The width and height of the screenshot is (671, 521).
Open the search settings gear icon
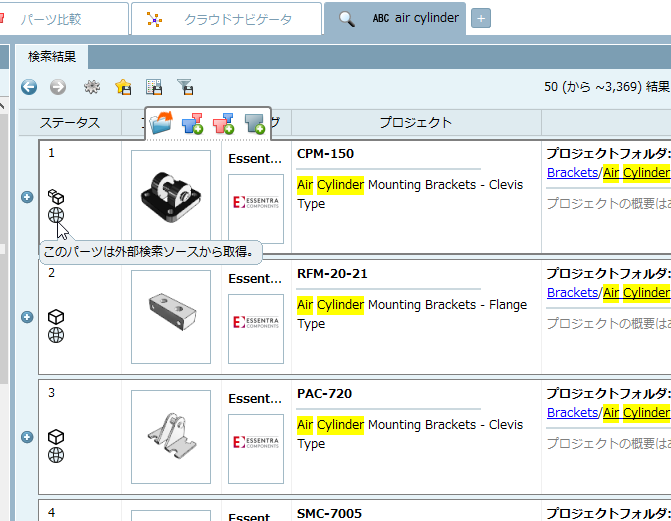[92, 87]
